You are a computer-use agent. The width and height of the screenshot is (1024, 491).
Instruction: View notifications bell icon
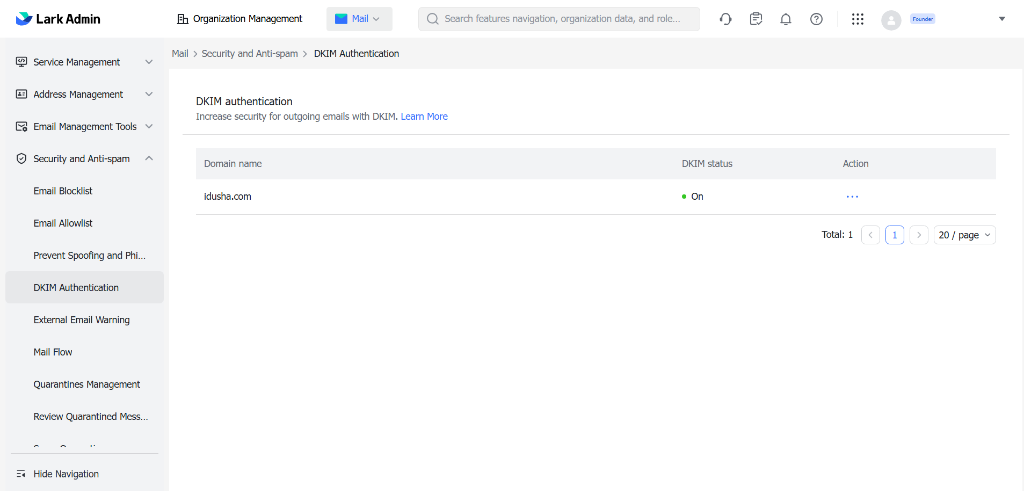(786, 19)
